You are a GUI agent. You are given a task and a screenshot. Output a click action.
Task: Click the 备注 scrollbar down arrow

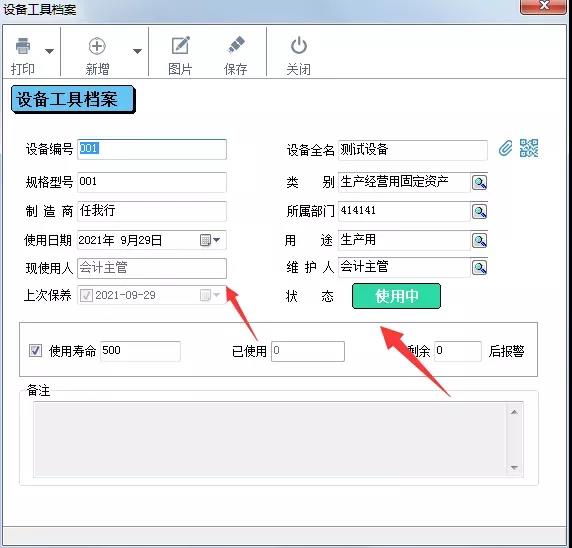(514, 467)
